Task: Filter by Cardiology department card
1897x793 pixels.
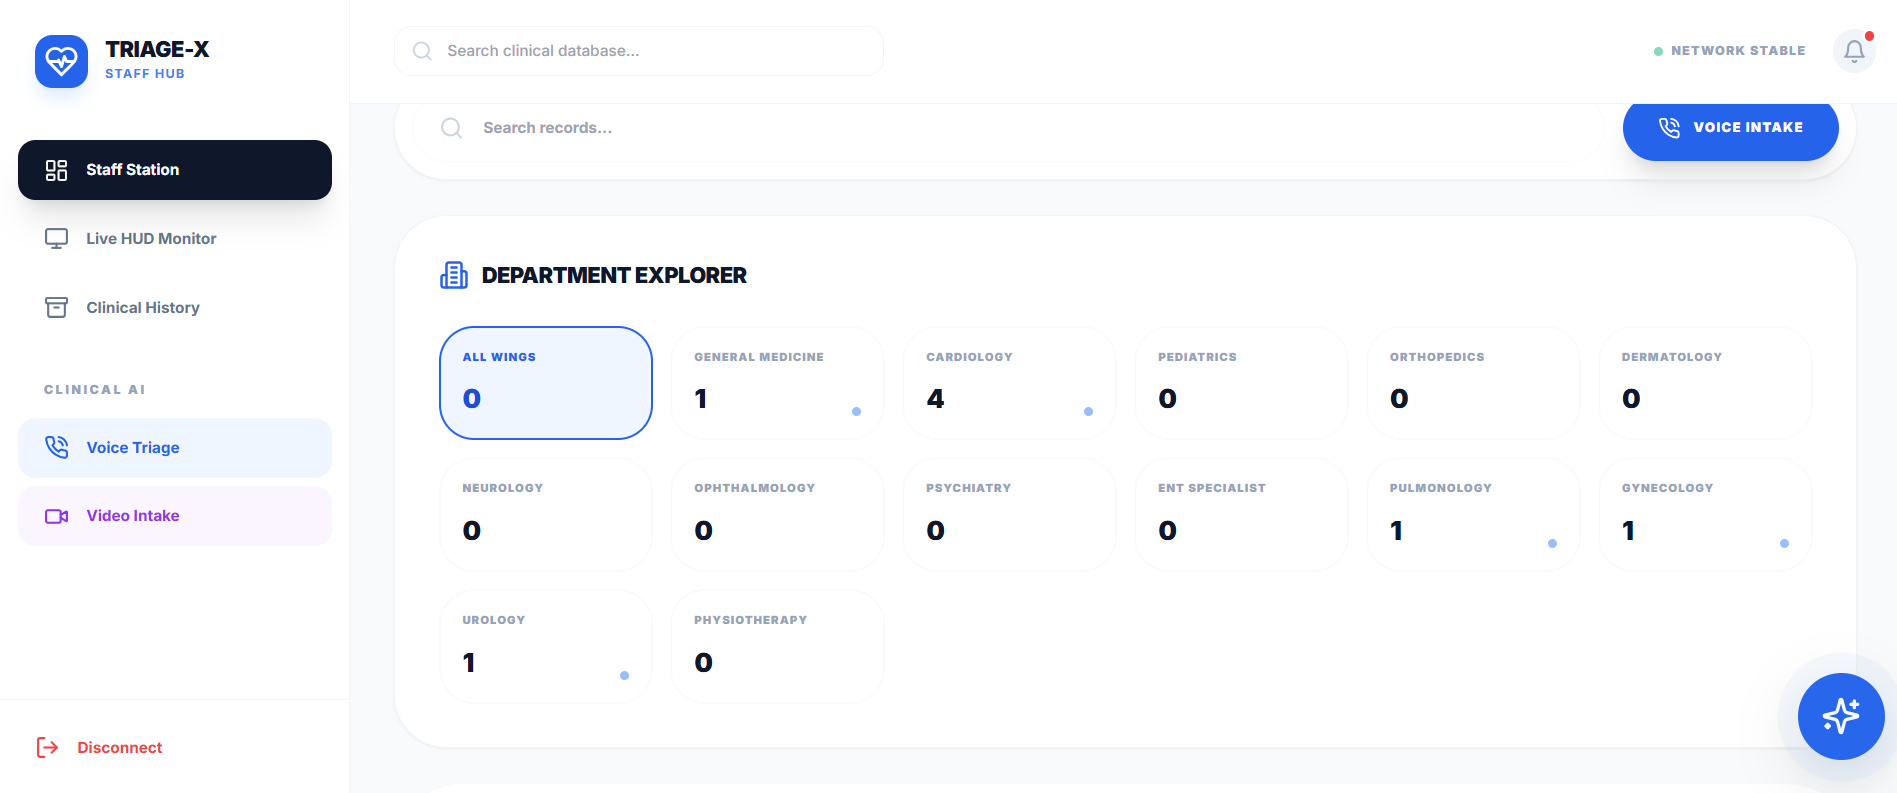Action: (1009, 383)
